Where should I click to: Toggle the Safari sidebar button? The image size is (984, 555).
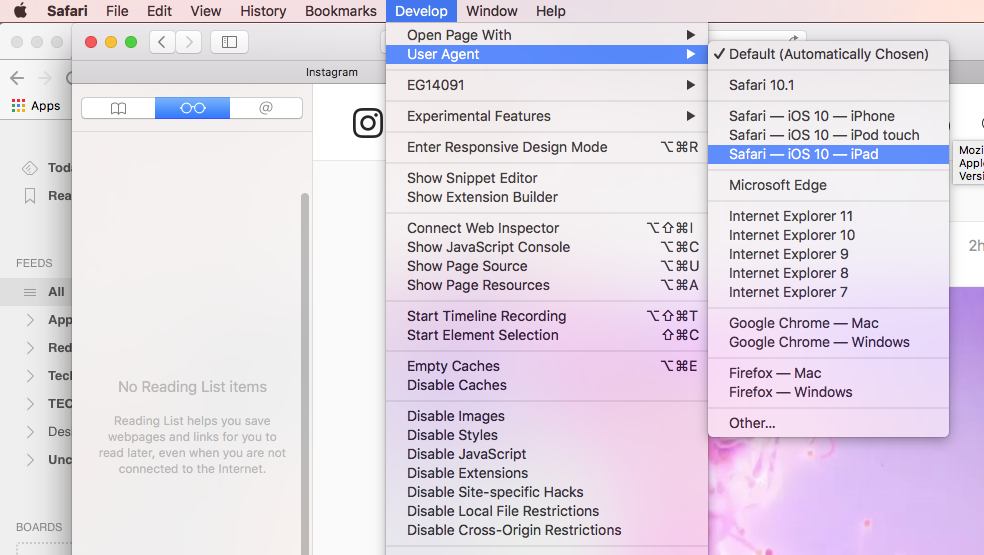tap(229, 42)
